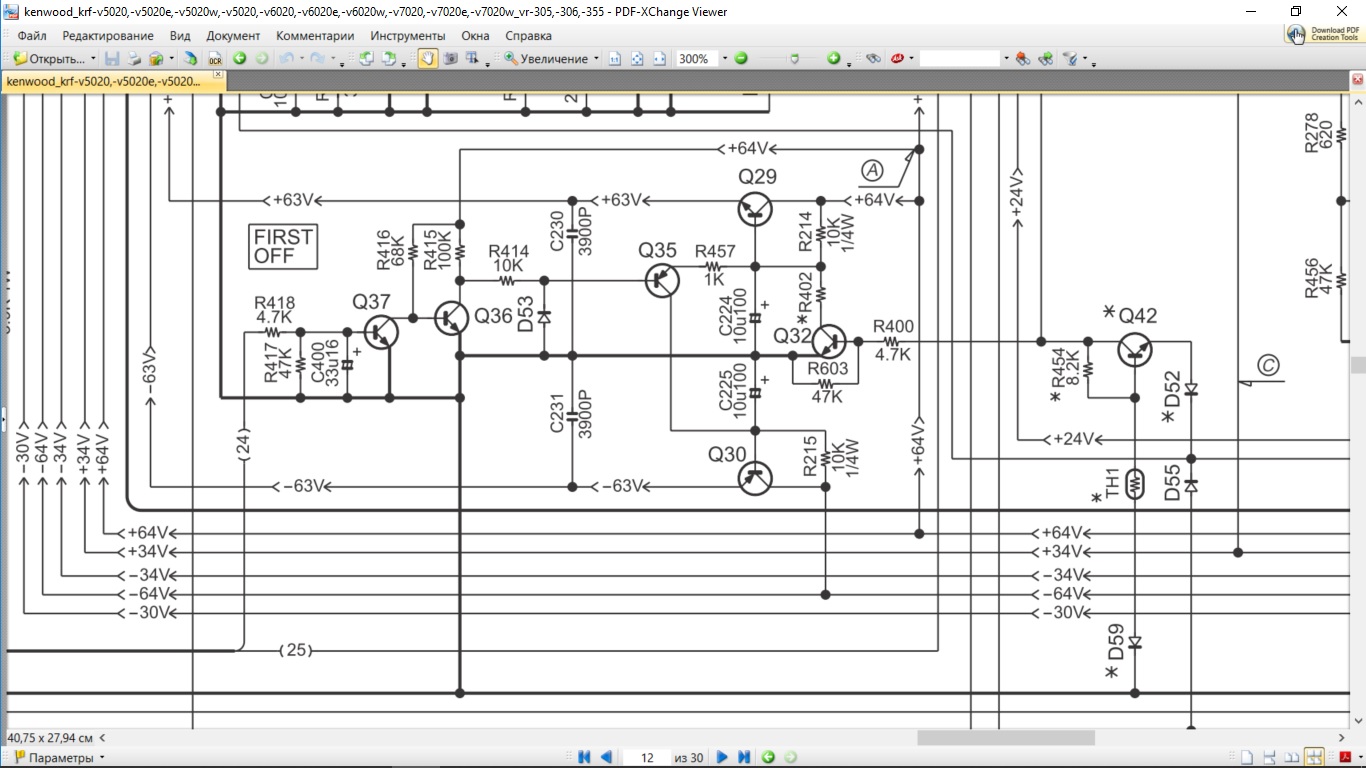Jump to the first page

585,758
